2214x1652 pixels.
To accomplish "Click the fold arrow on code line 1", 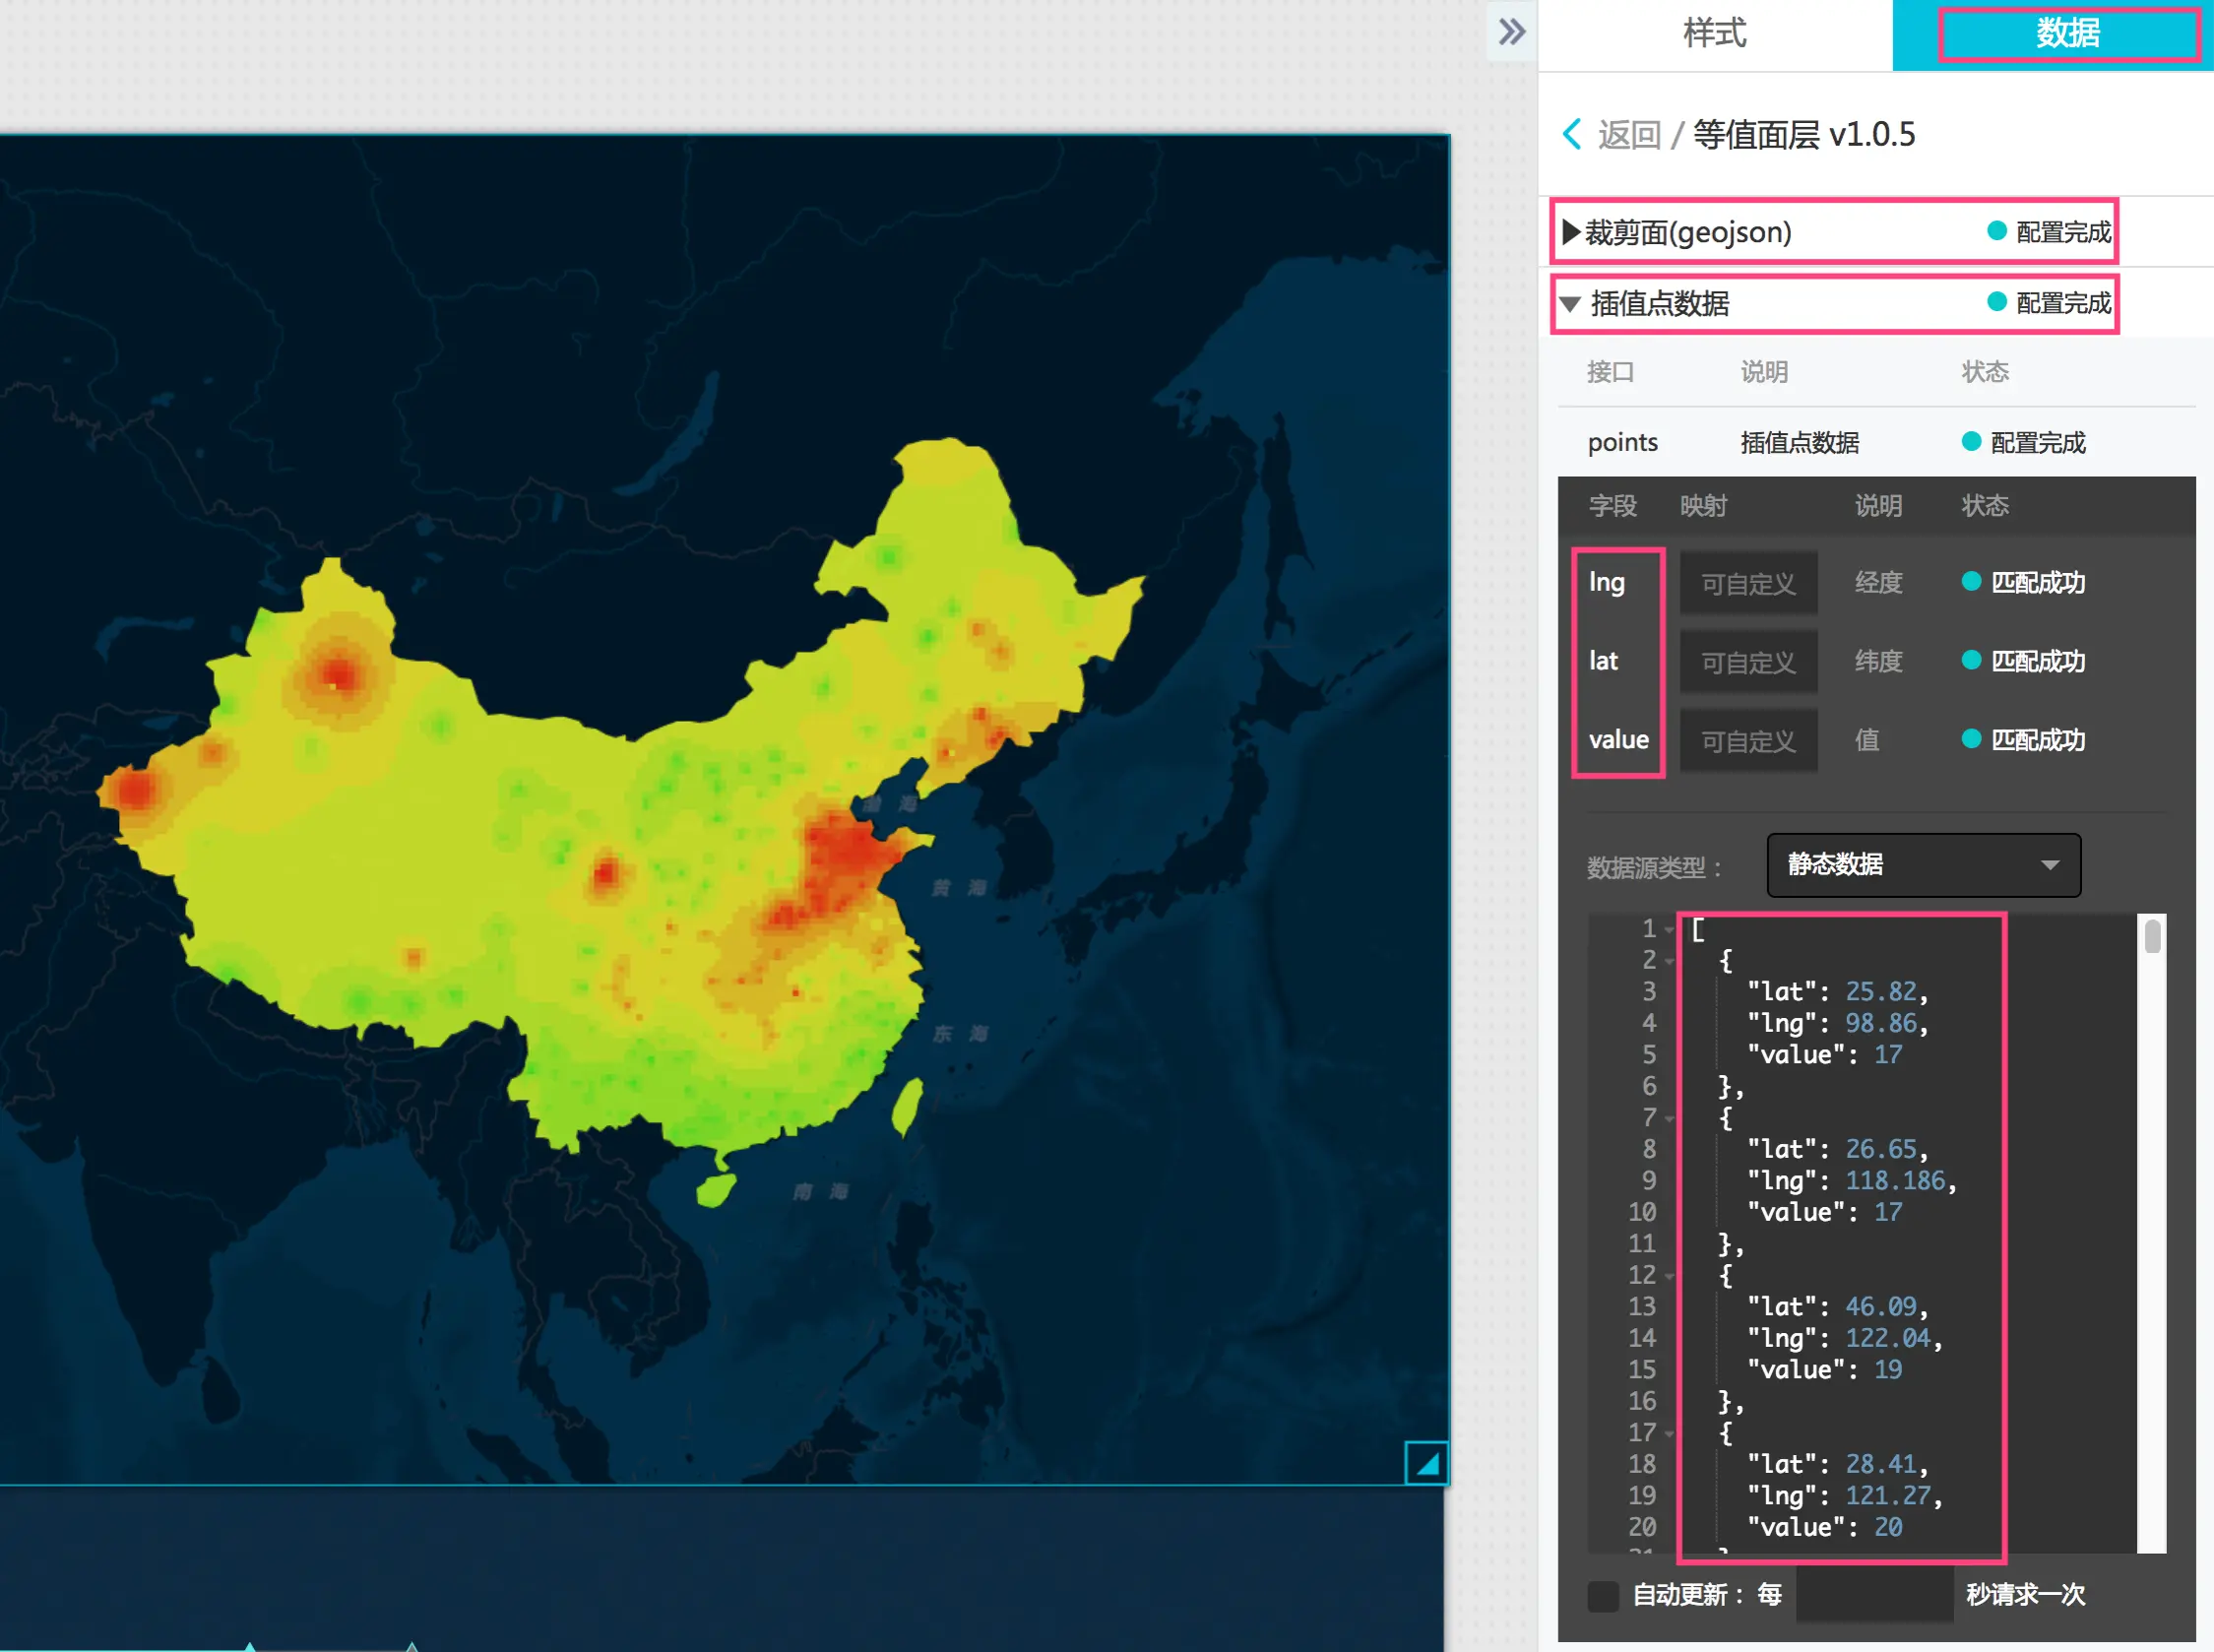I will pyautogui.click(x=1669, y=930).
